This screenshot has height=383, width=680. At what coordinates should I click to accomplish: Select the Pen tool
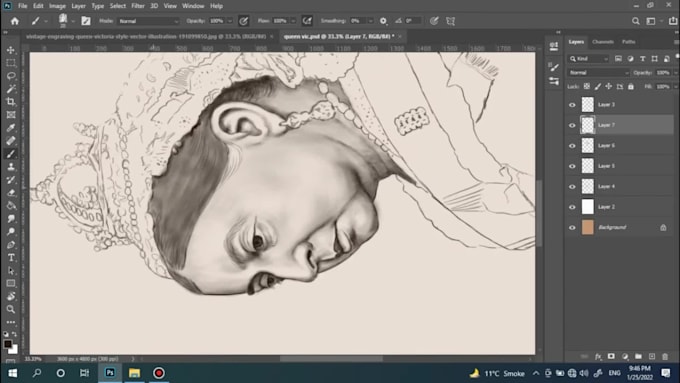point(11,245)
